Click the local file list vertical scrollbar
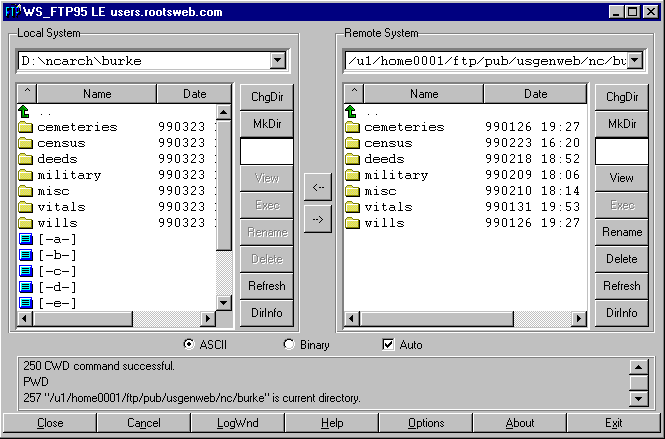Viewport: 665px width, 439px height. coord(224,200)
